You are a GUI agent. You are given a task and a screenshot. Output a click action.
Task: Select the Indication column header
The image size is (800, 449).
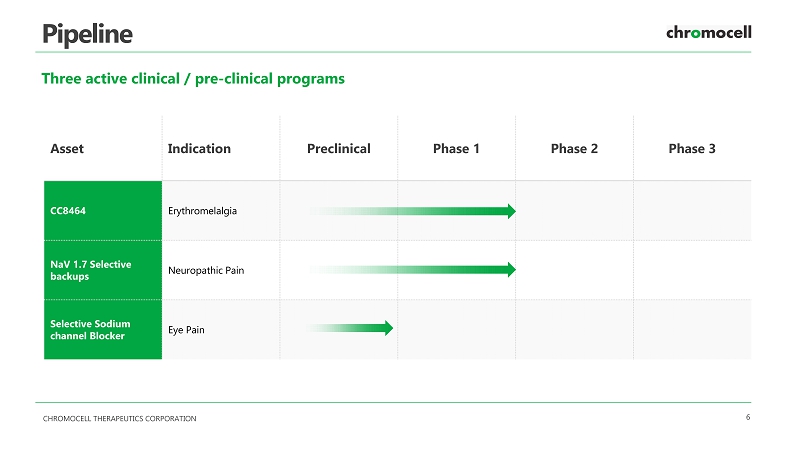tap(199, 149)
